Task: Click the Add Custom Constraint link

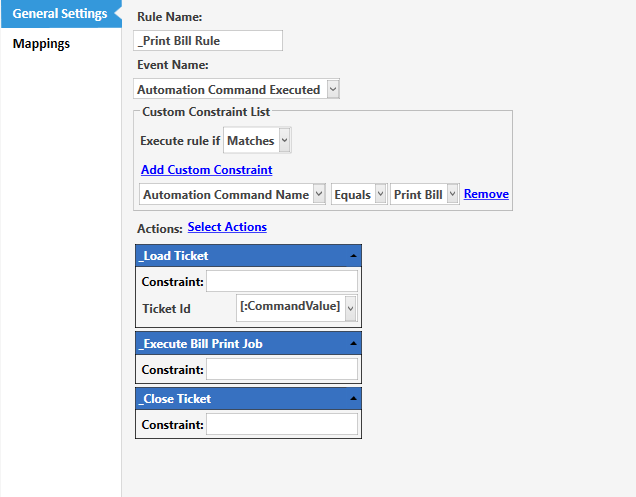Action: pyautogui.click(x=206, y=169)
